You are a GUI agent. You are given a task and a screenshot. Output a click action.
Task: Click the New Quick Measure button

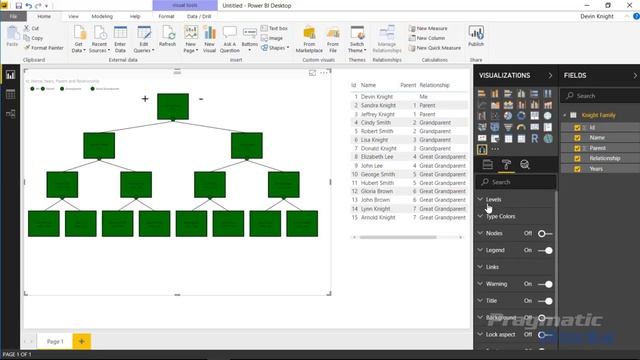click(x=435, y=48)
